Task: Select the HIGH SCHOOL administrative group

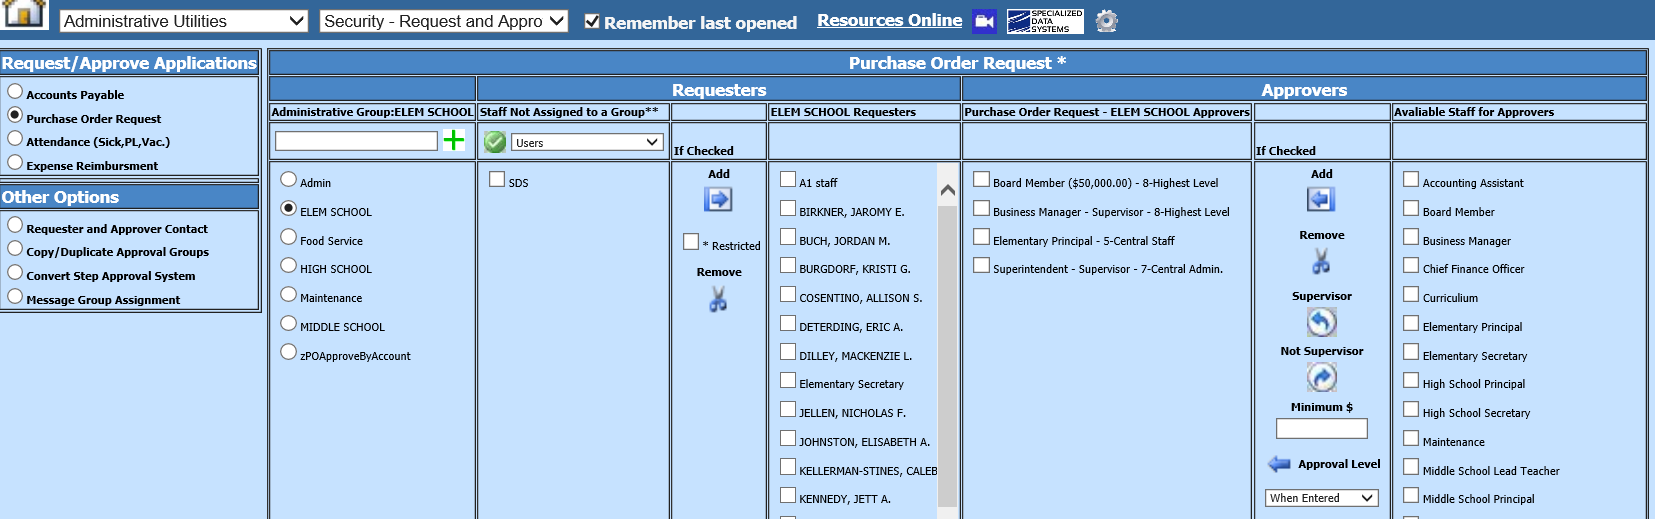Action: (x=289, y=266)
